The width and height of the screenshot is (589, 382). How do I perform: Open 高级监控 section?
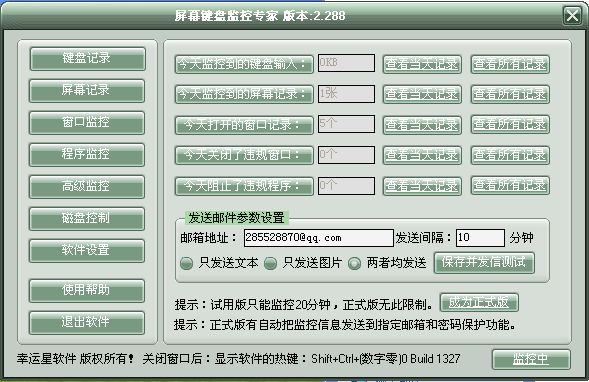click(87, 186)
